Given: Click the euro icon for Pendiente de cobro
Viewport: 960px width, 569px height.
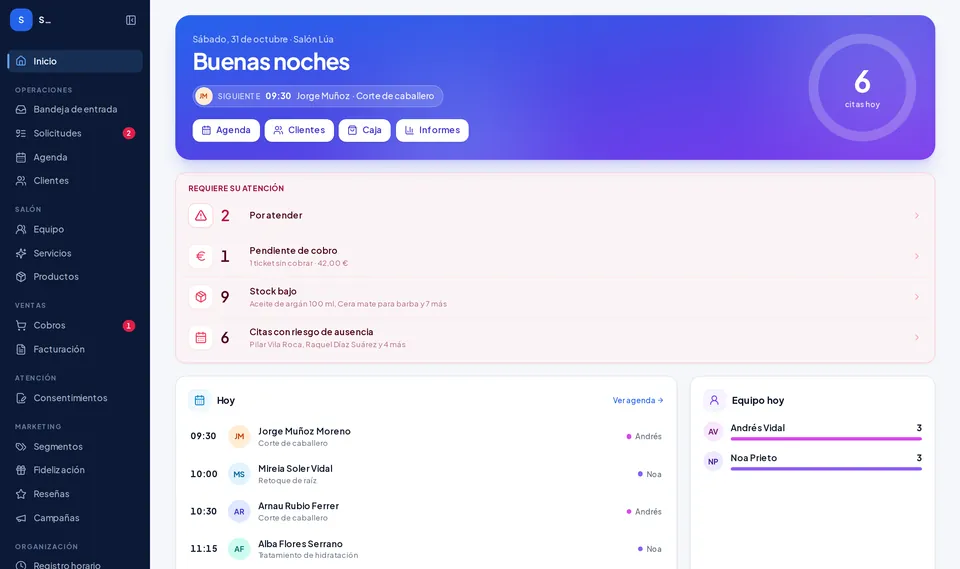Looking at the screenshot, I should pos(200,256).
